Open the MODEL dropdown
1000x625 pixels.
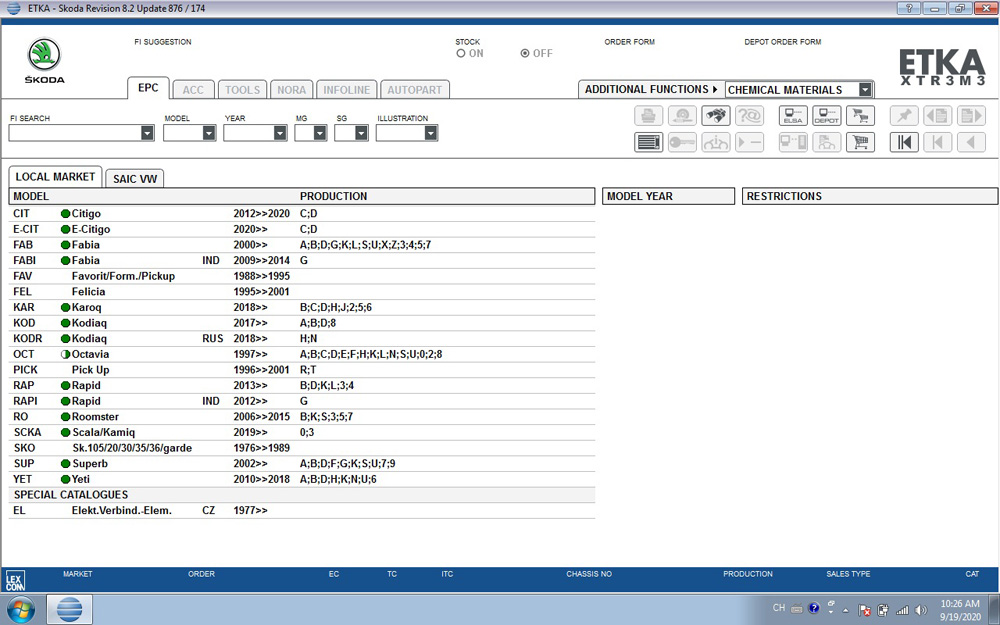coord(209,133)
